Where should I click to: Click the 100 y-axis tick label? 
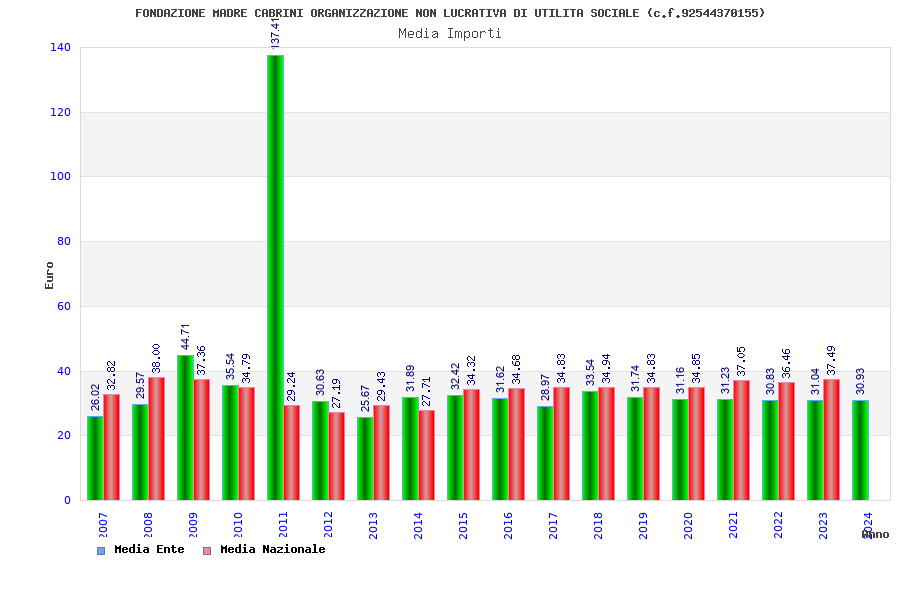point(60,177)
